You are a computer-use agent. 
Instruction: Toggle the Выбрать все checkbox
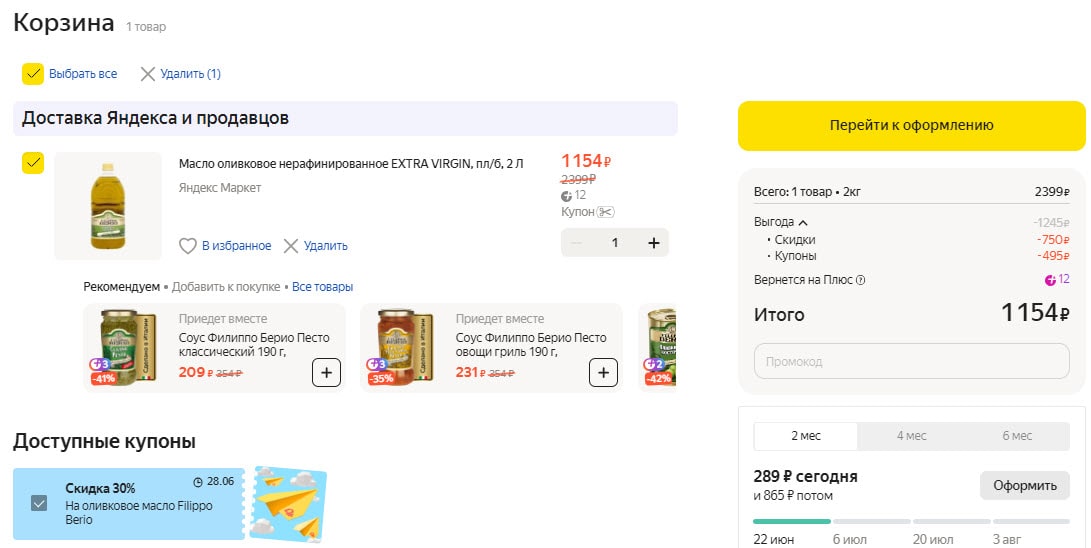[x=33, y=74]
